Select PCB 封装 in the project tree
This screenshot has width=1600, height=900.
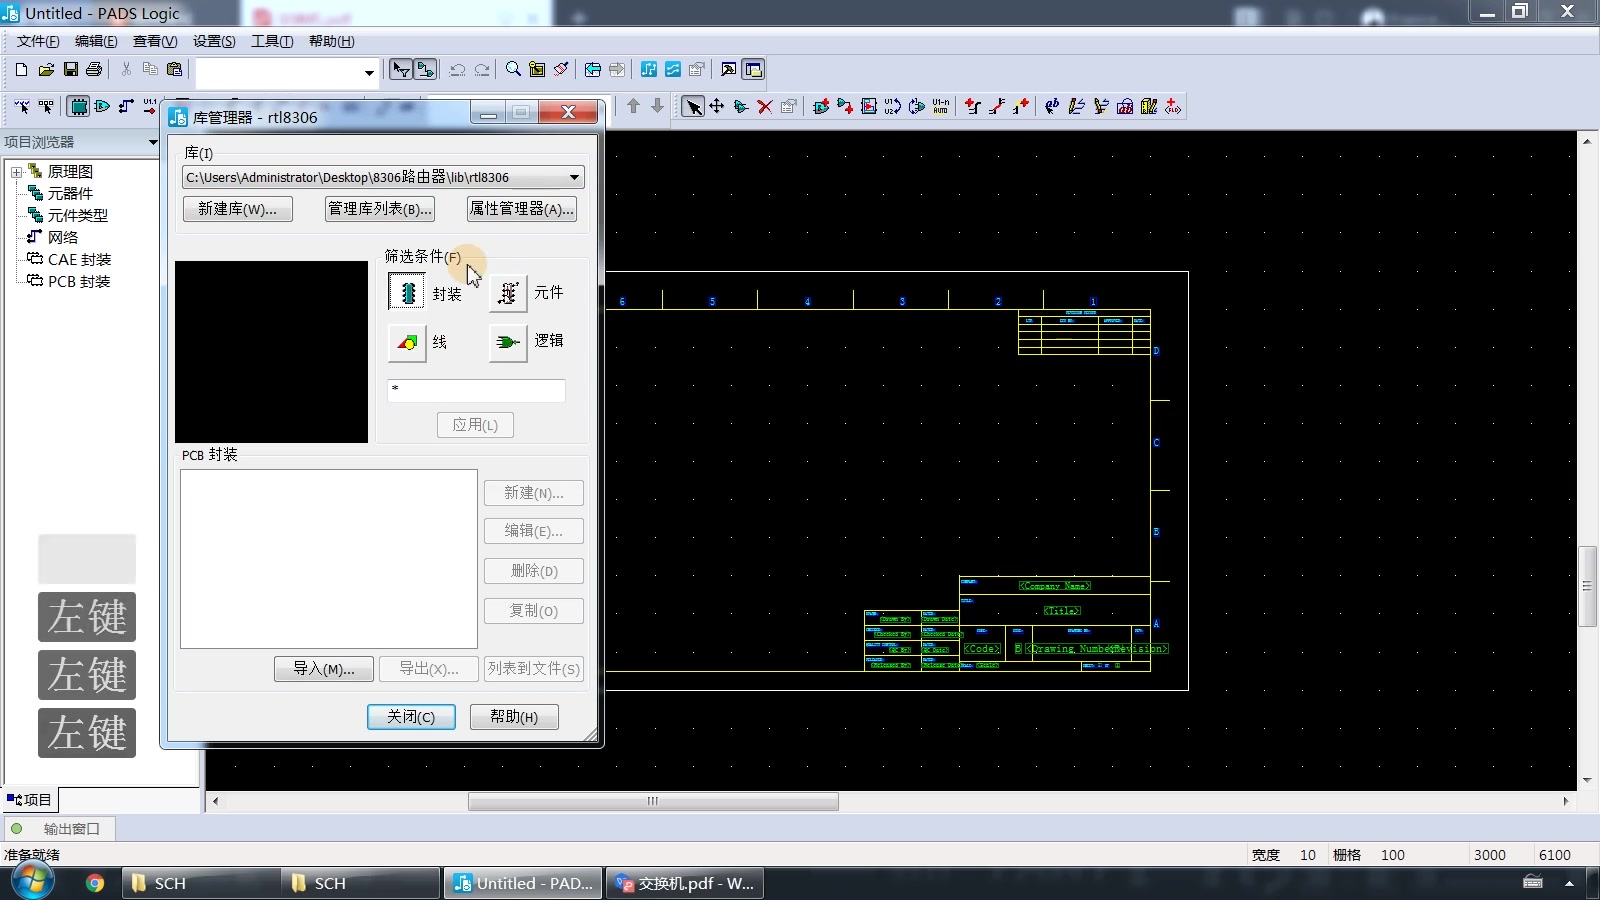tap(79, 282)
